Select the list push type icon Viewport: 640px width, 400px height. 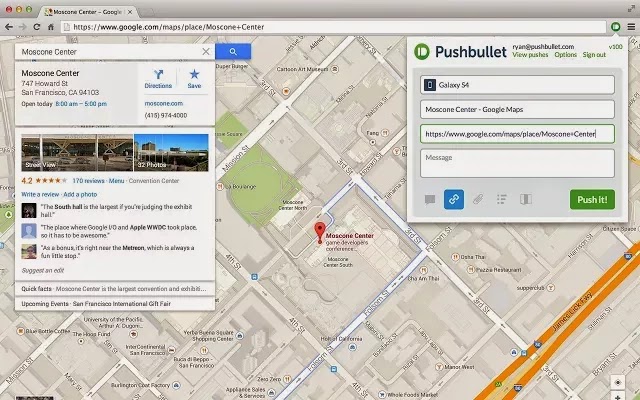pos(502,199)
